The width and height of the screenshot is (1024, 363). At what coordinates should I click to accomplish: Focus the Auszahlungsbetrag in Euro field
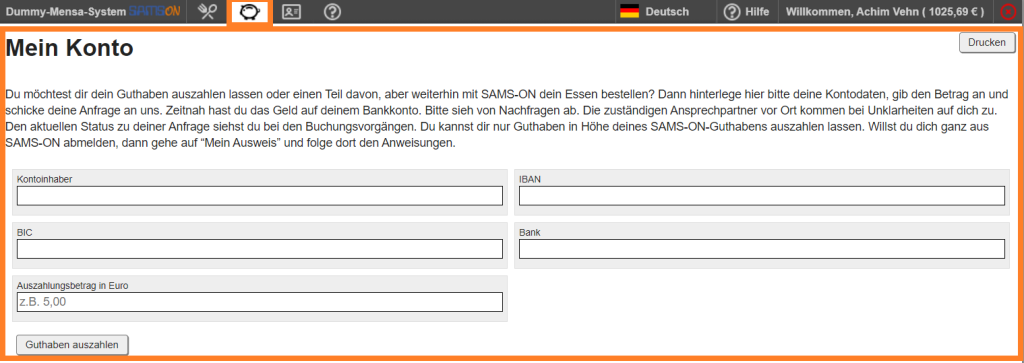(260, 302)
